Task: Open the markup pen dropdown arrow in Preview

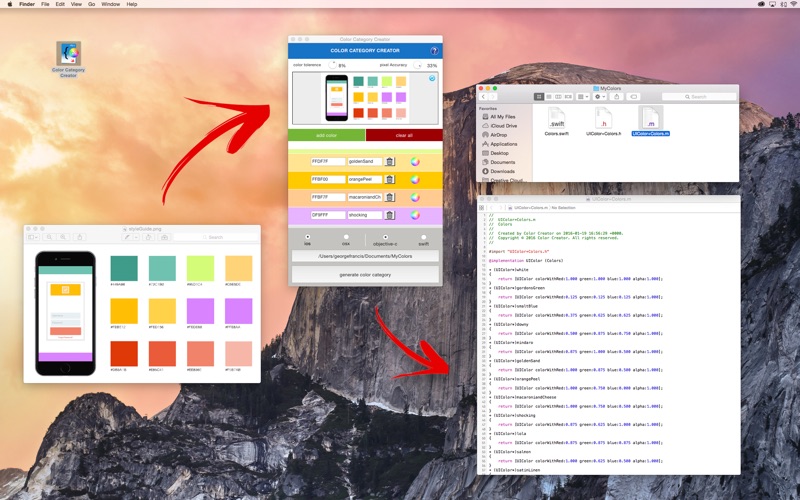Action: pos(136,237)
